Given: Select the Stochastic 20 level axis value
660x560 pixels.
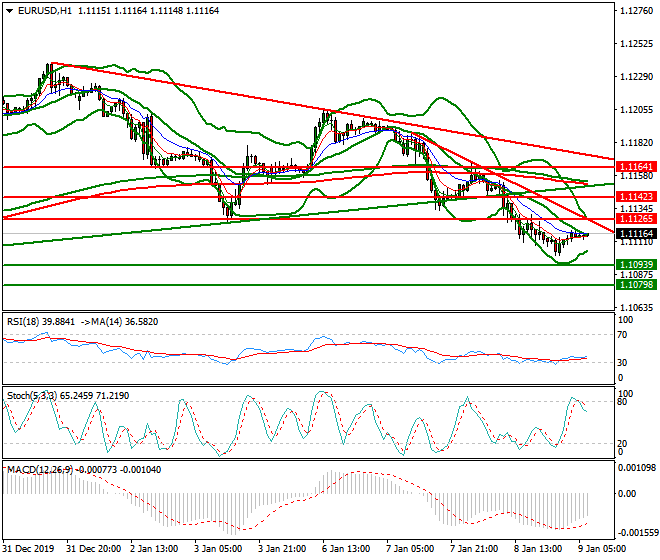Looking at the screenshot, I should [x=622, y=443].
